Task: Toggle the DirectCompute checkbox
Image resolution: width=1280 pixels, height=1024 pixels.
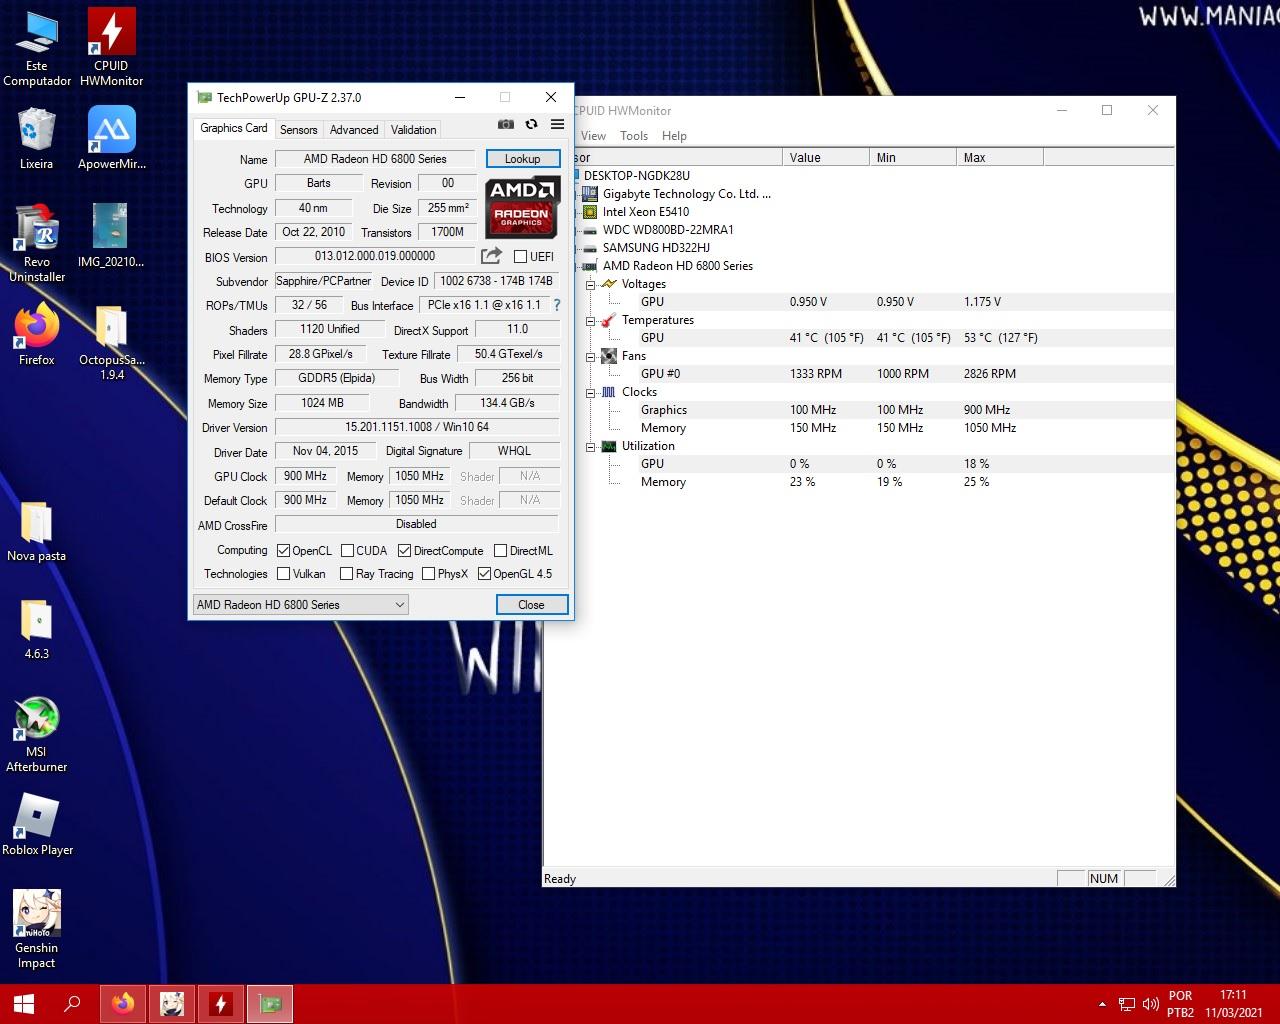Action: click(404, 551)
